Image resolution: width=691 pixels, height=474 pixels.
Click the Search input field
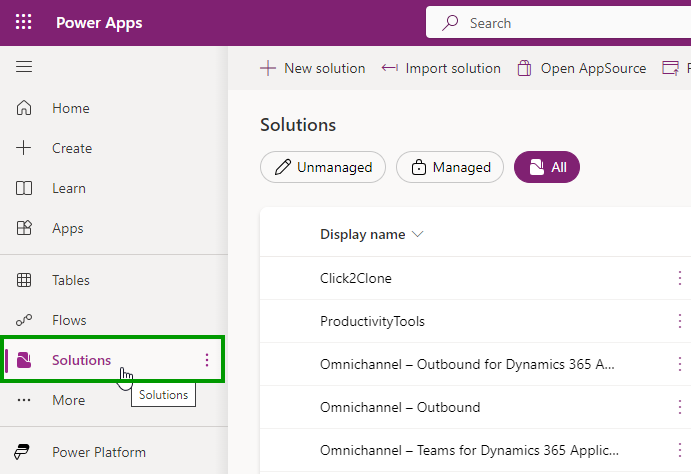[558, 22]
